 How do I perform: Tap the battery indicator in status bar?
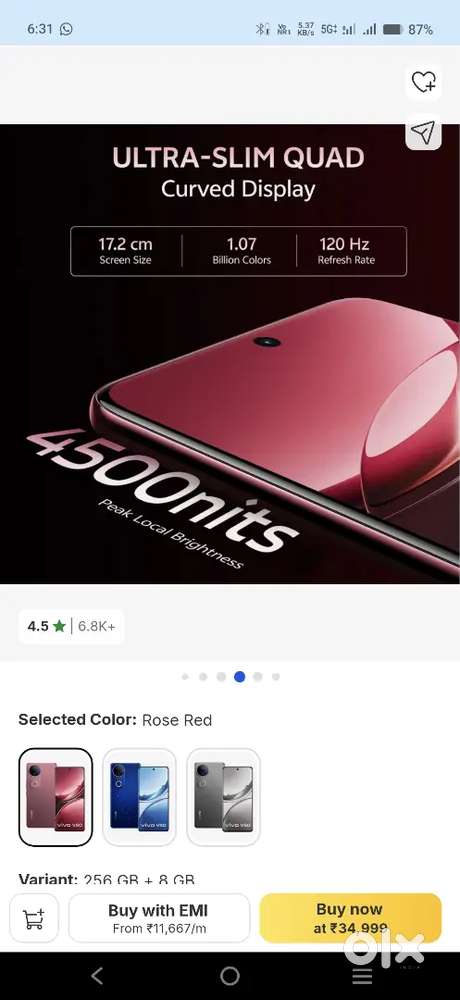pyautogui.click(x=392, y=29)
